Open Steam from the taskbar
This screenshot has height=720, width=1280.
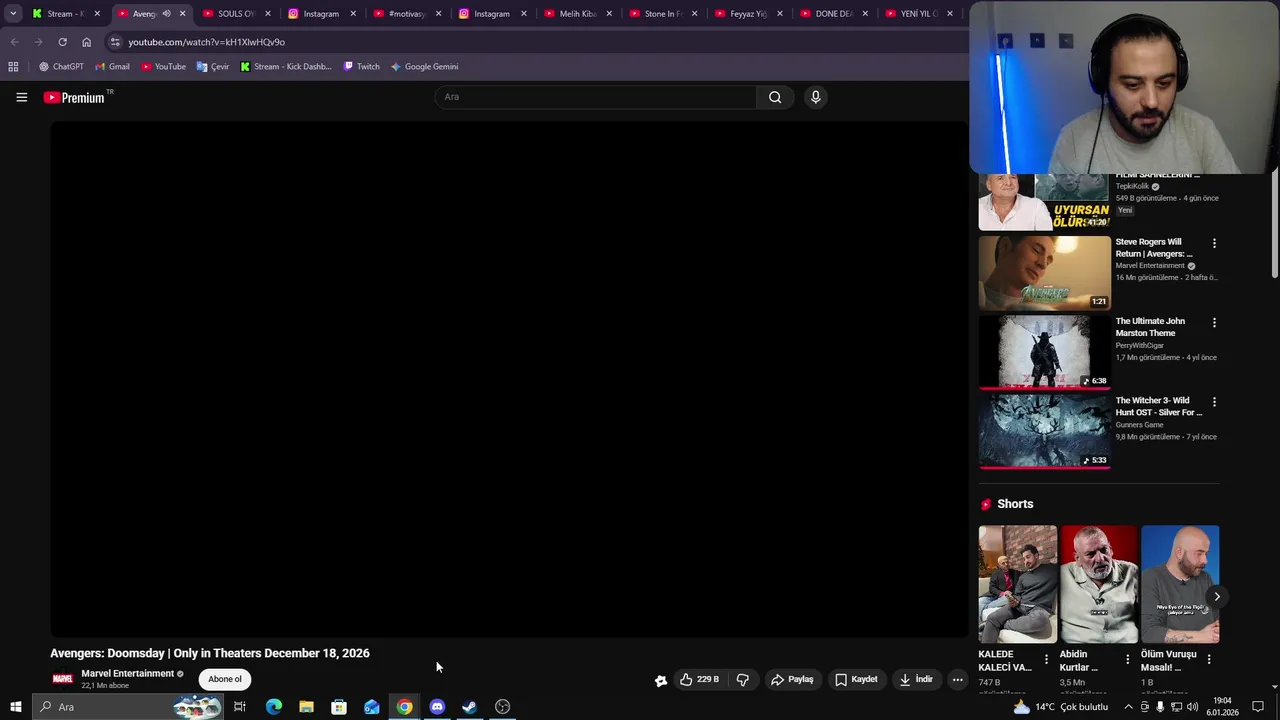(x=469, y=707)
